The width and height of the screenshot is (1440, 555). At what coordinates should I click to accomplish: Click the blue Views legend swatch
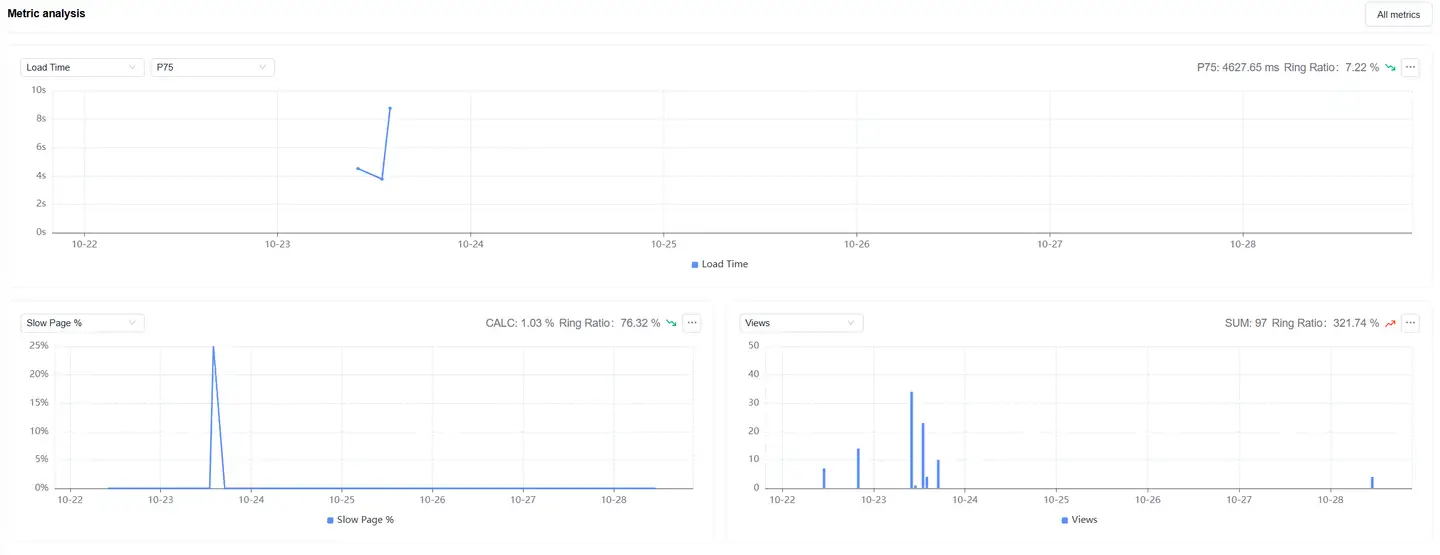point(1065,520)
